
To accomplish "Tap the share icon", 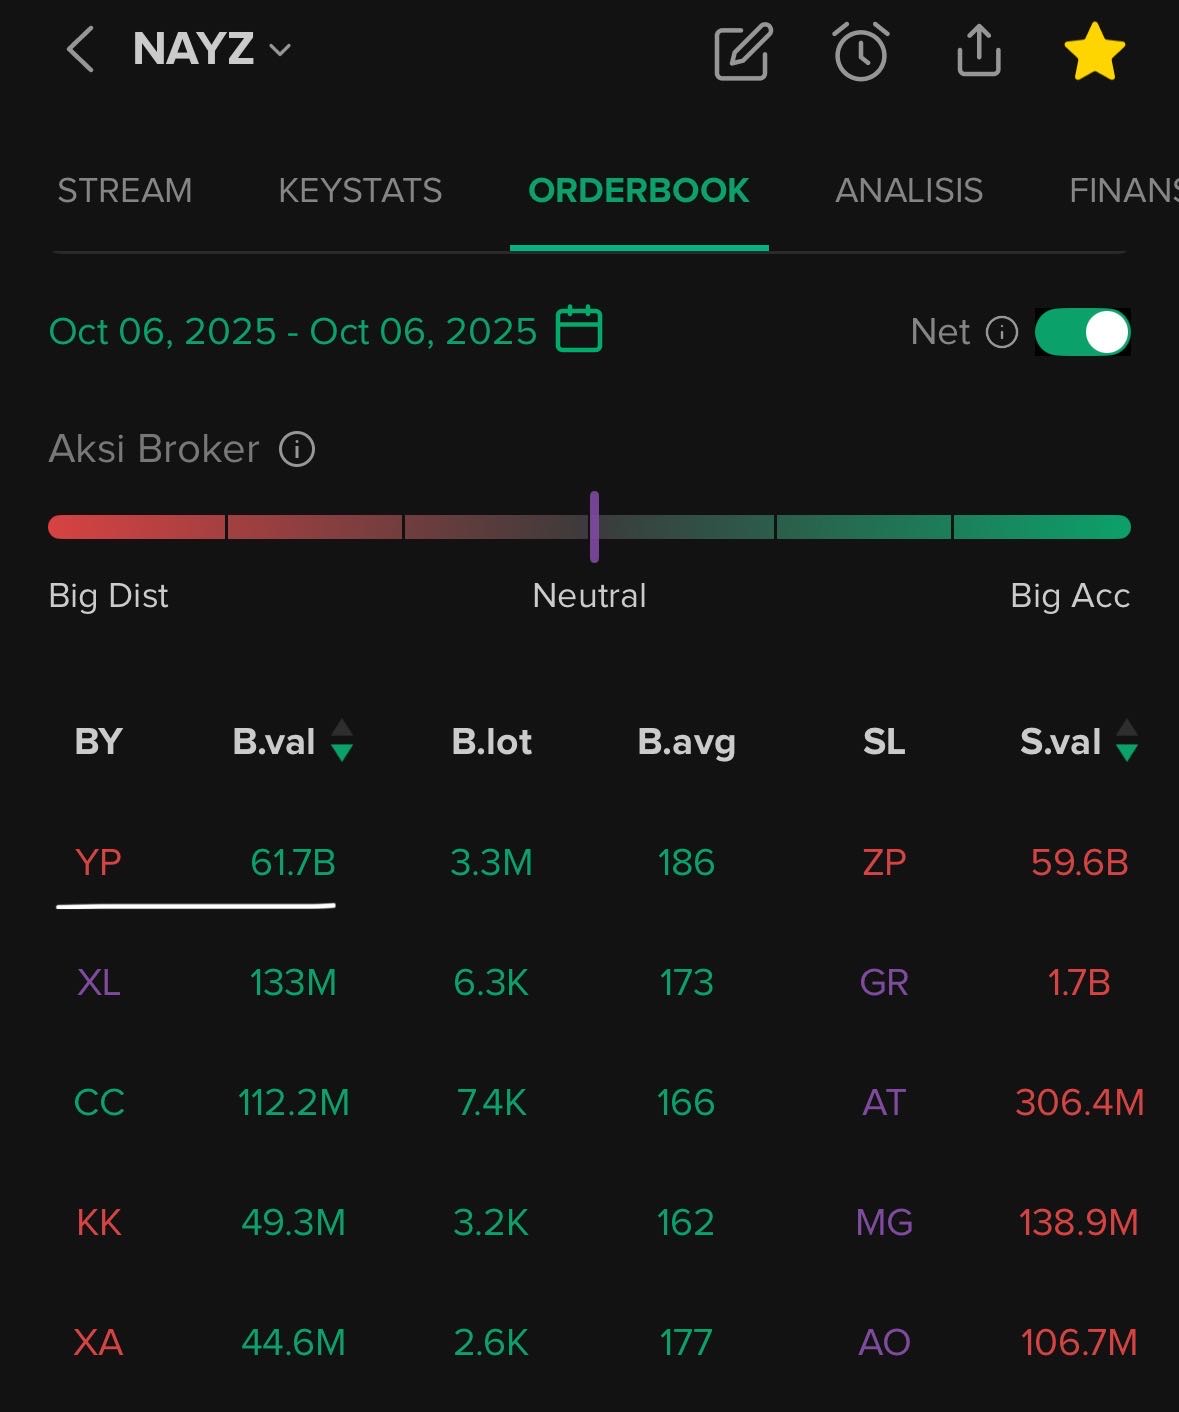I will [978, 50].
